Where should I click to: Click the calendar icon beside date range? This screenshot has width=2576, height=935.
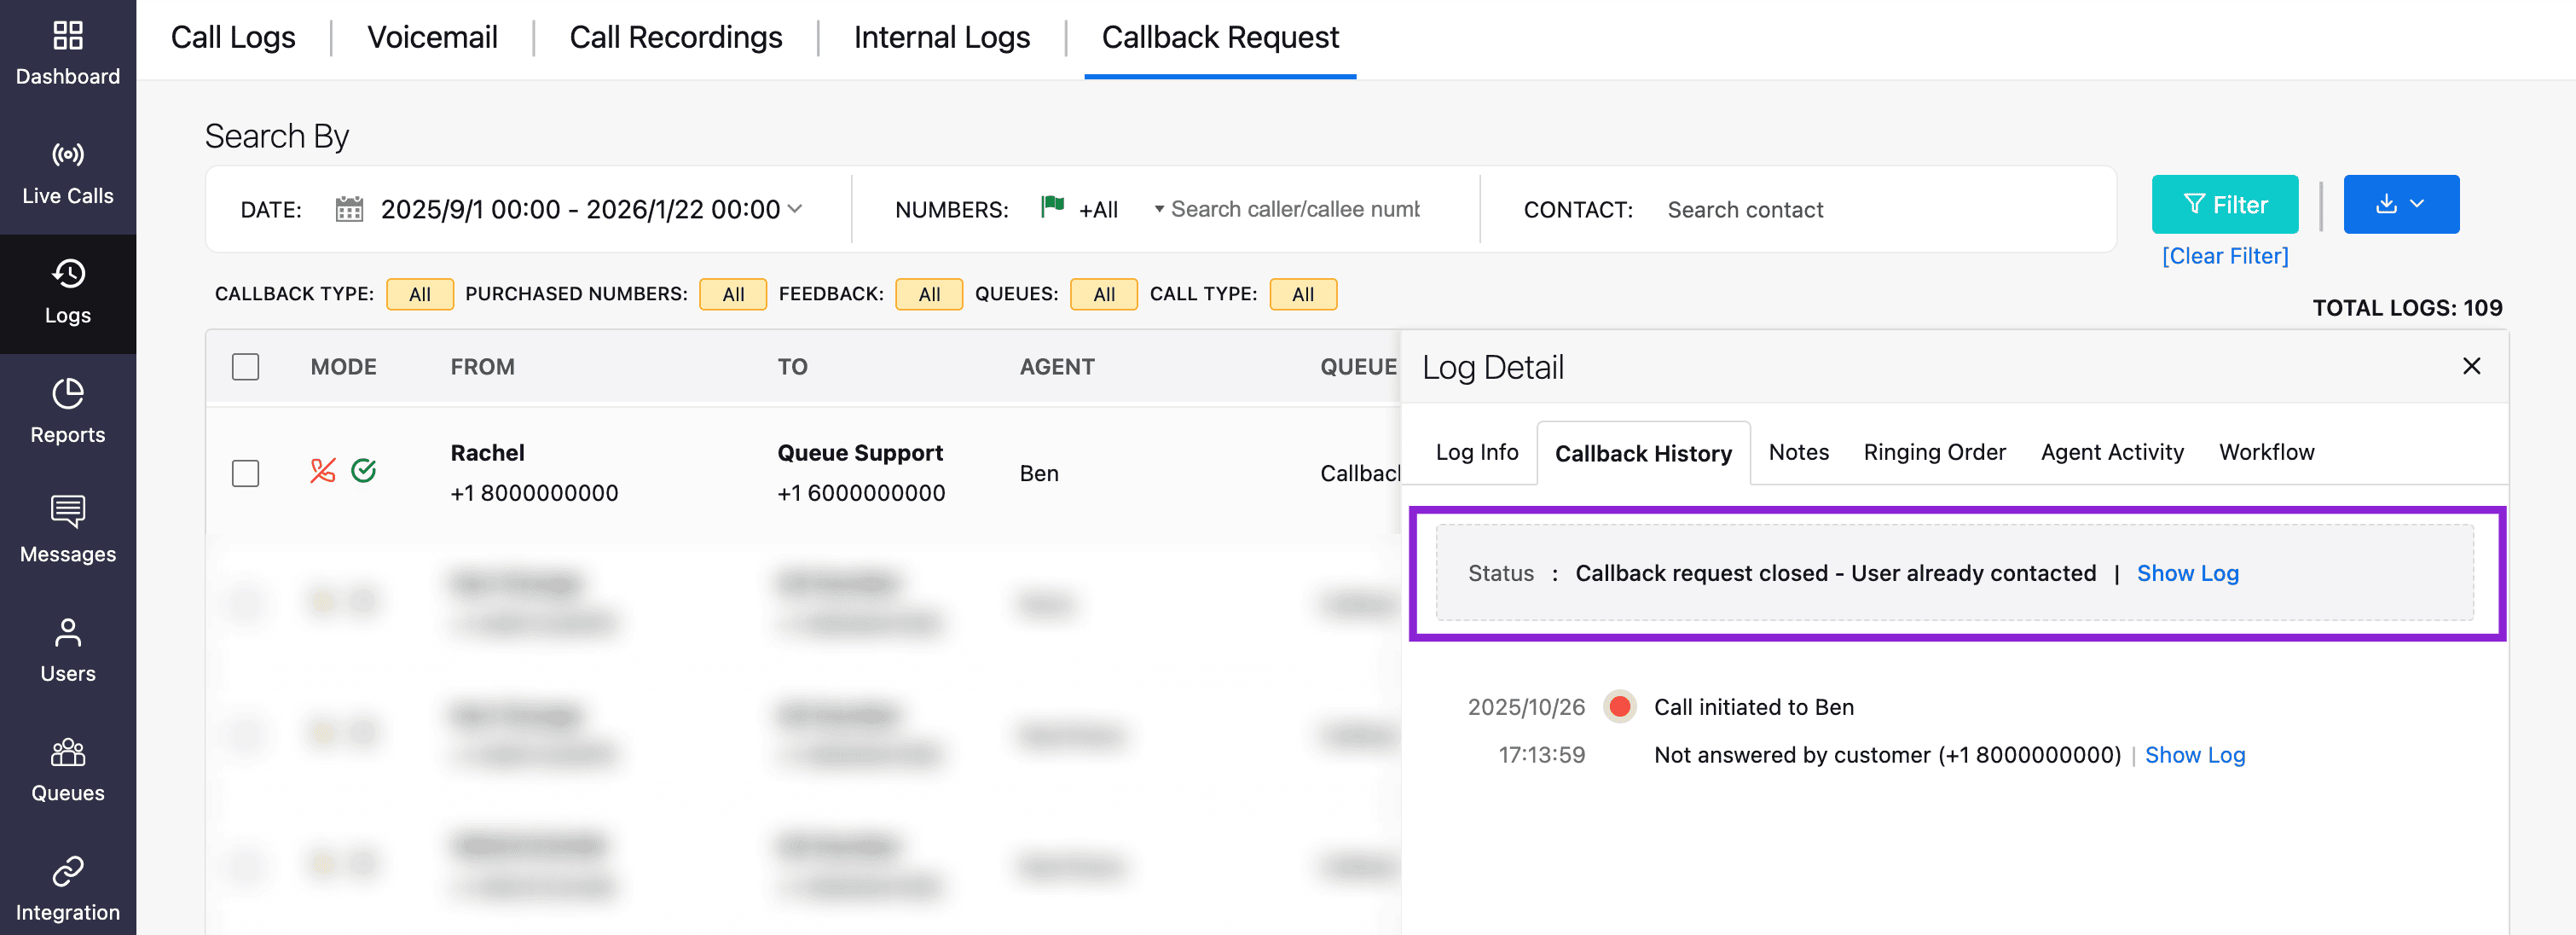click(349, 209)
